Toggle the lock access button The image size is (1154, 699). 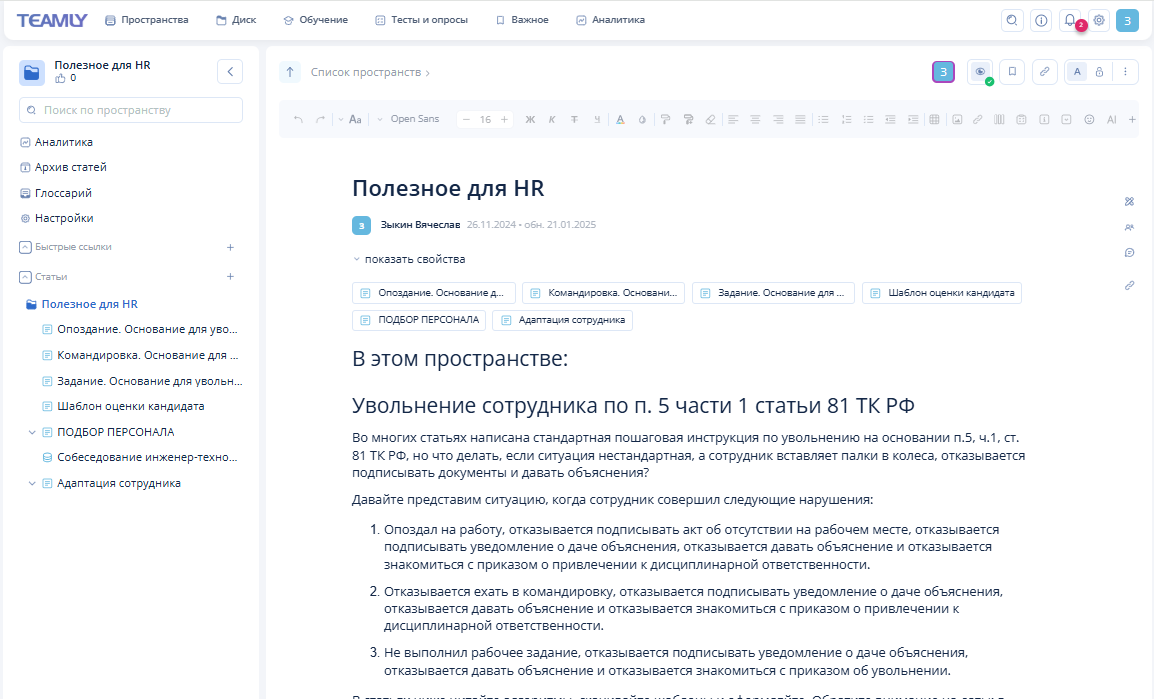(x=1100, y=72)
